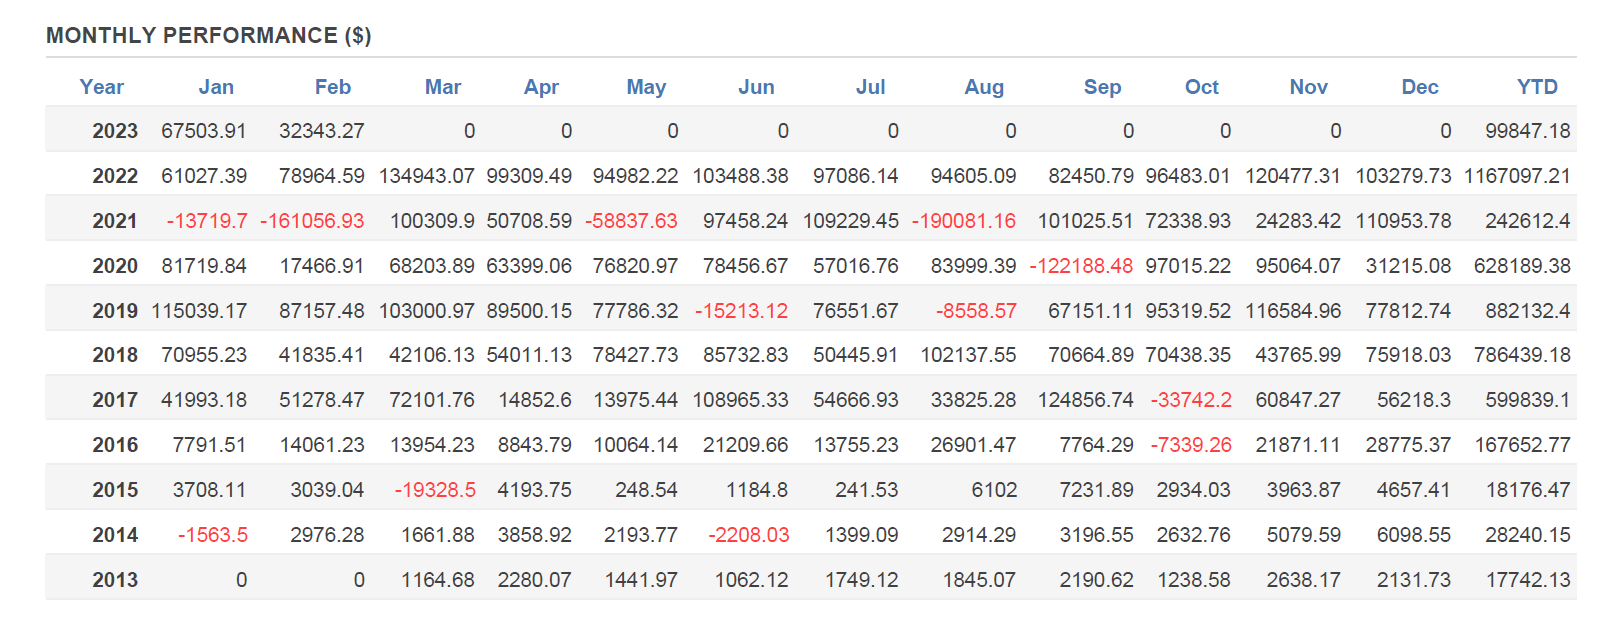Select the Jan column header
The width and height of the screenshot is (1618, 622).
(216, 87)
